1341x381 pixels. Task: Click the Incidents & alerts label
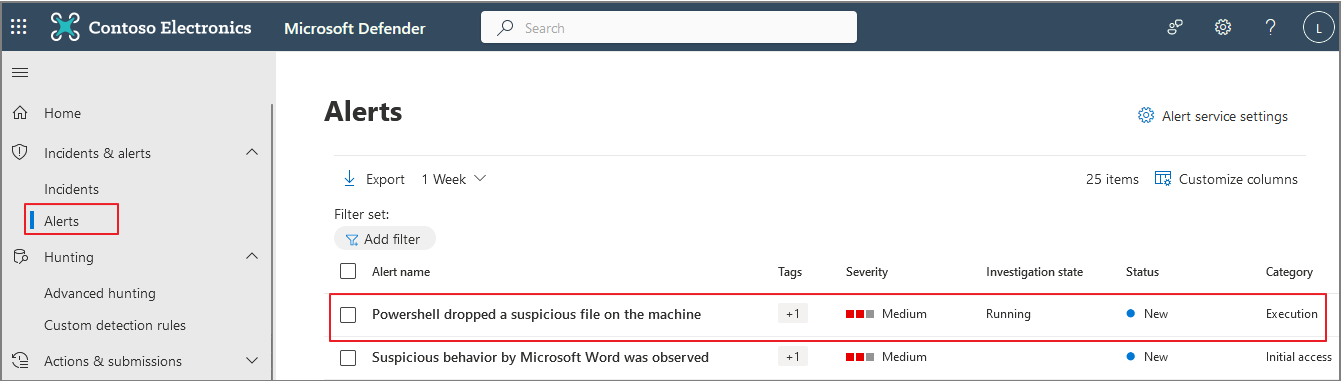(98, 153)
